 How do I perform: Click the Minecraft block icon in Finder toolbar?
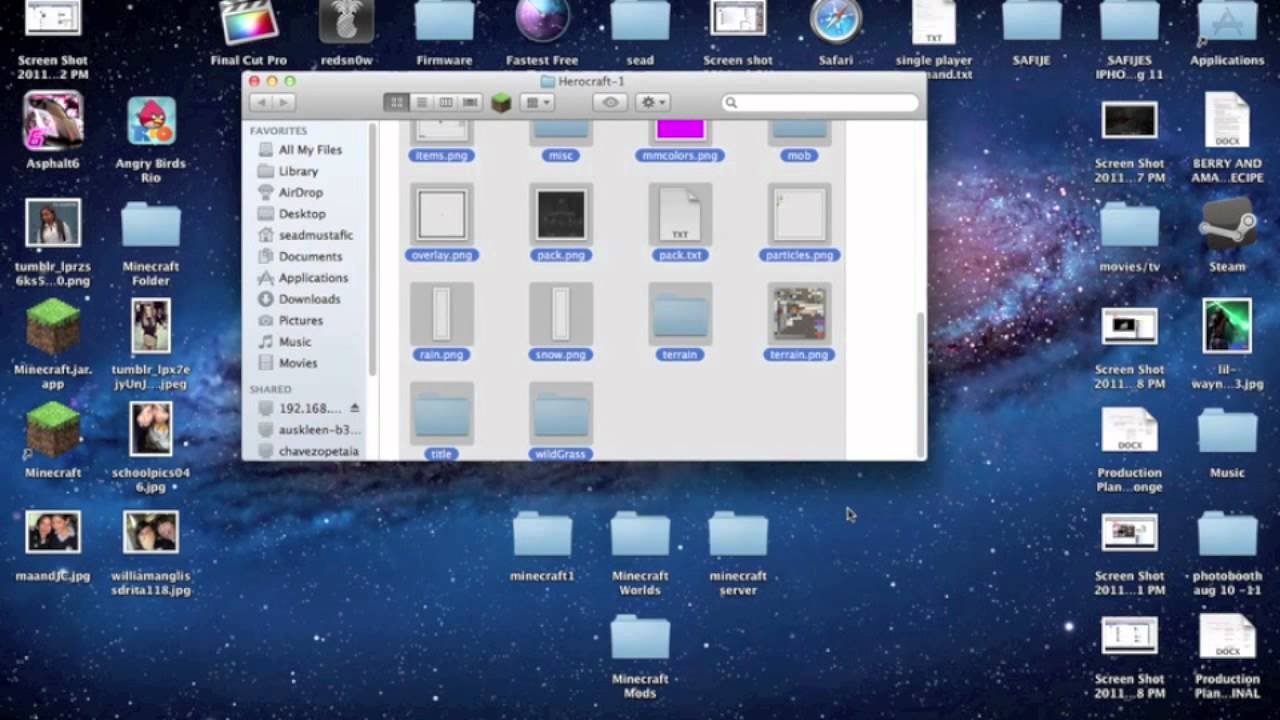500,102
